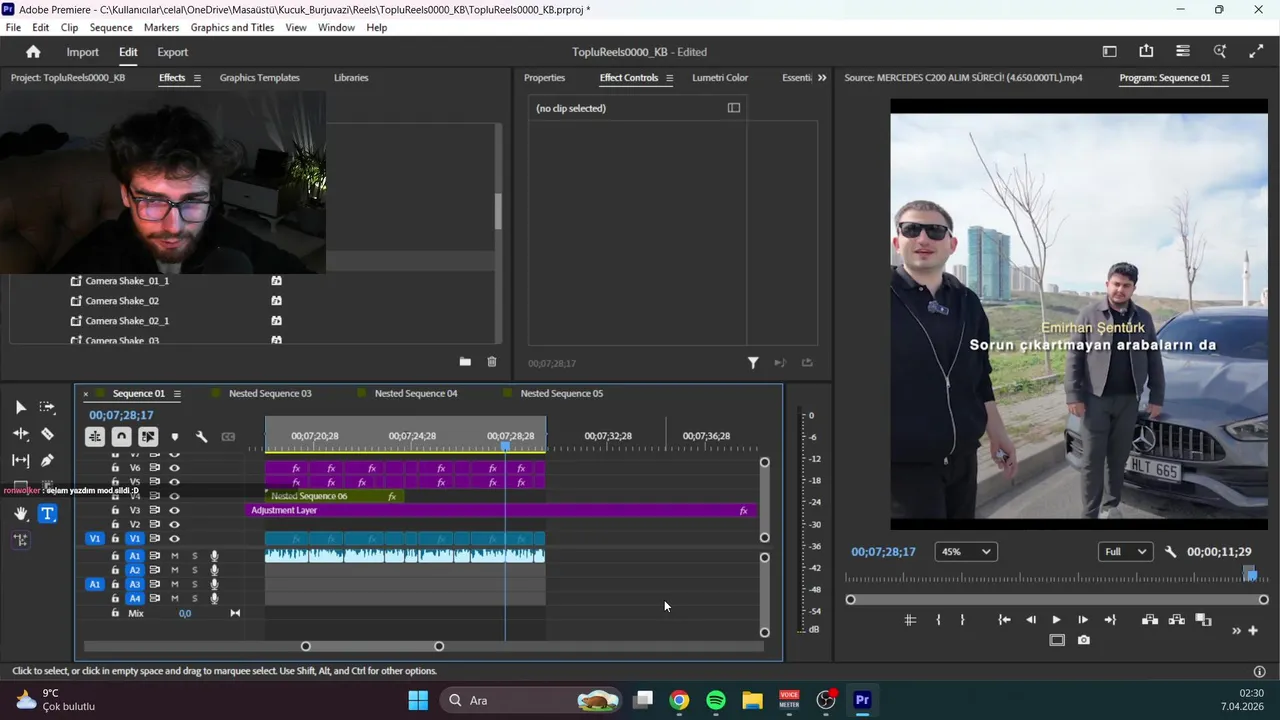Select the Track Select Forward tool
This screenshot has width=1280, height=720.
[x=47, y=407]
